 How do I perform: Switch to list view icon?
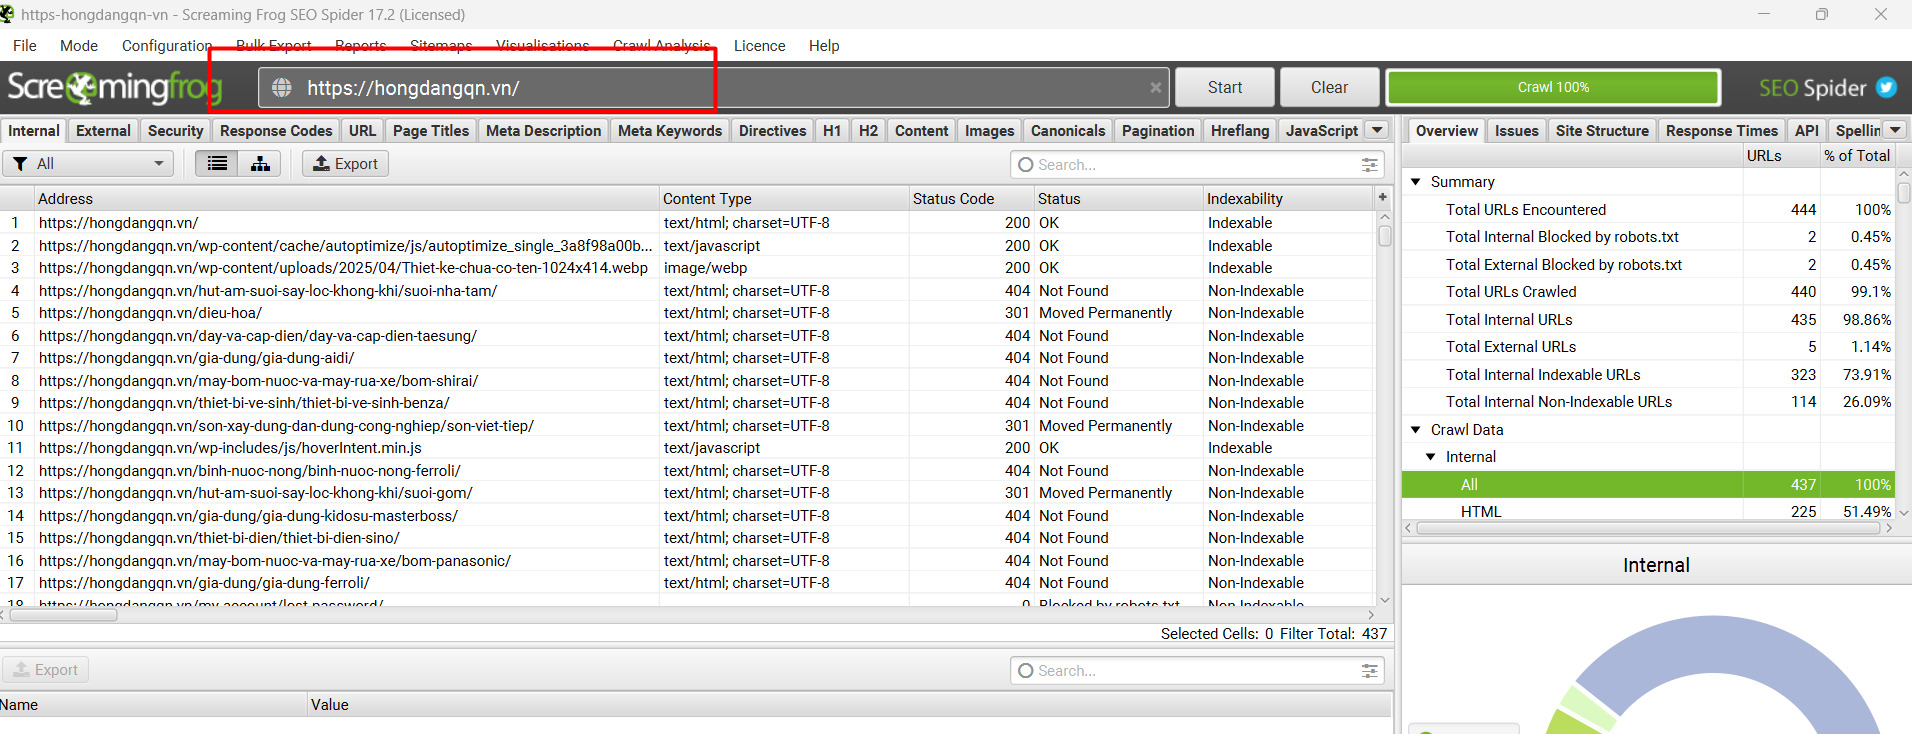(217, 163)
